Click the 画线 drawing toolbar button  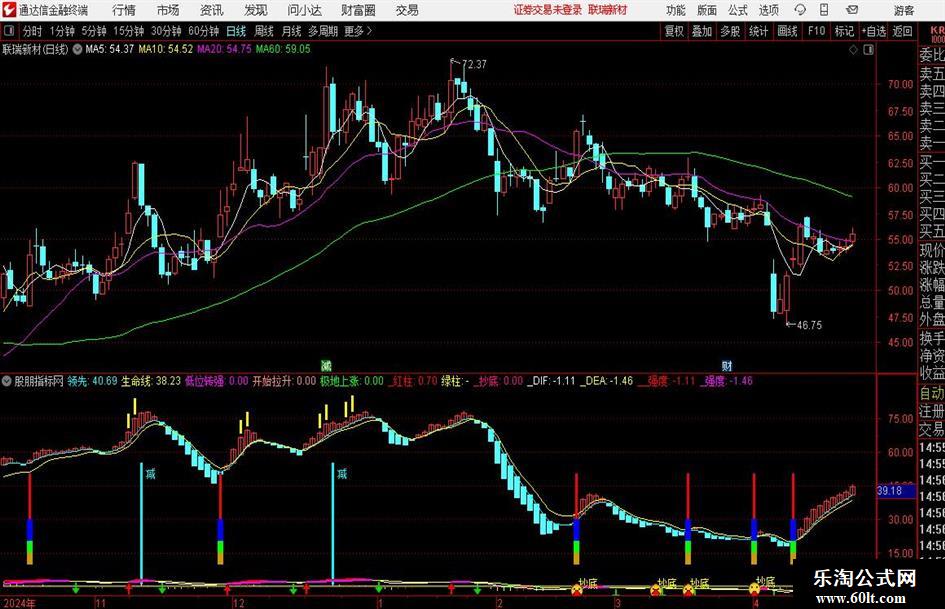click(787, 31)
